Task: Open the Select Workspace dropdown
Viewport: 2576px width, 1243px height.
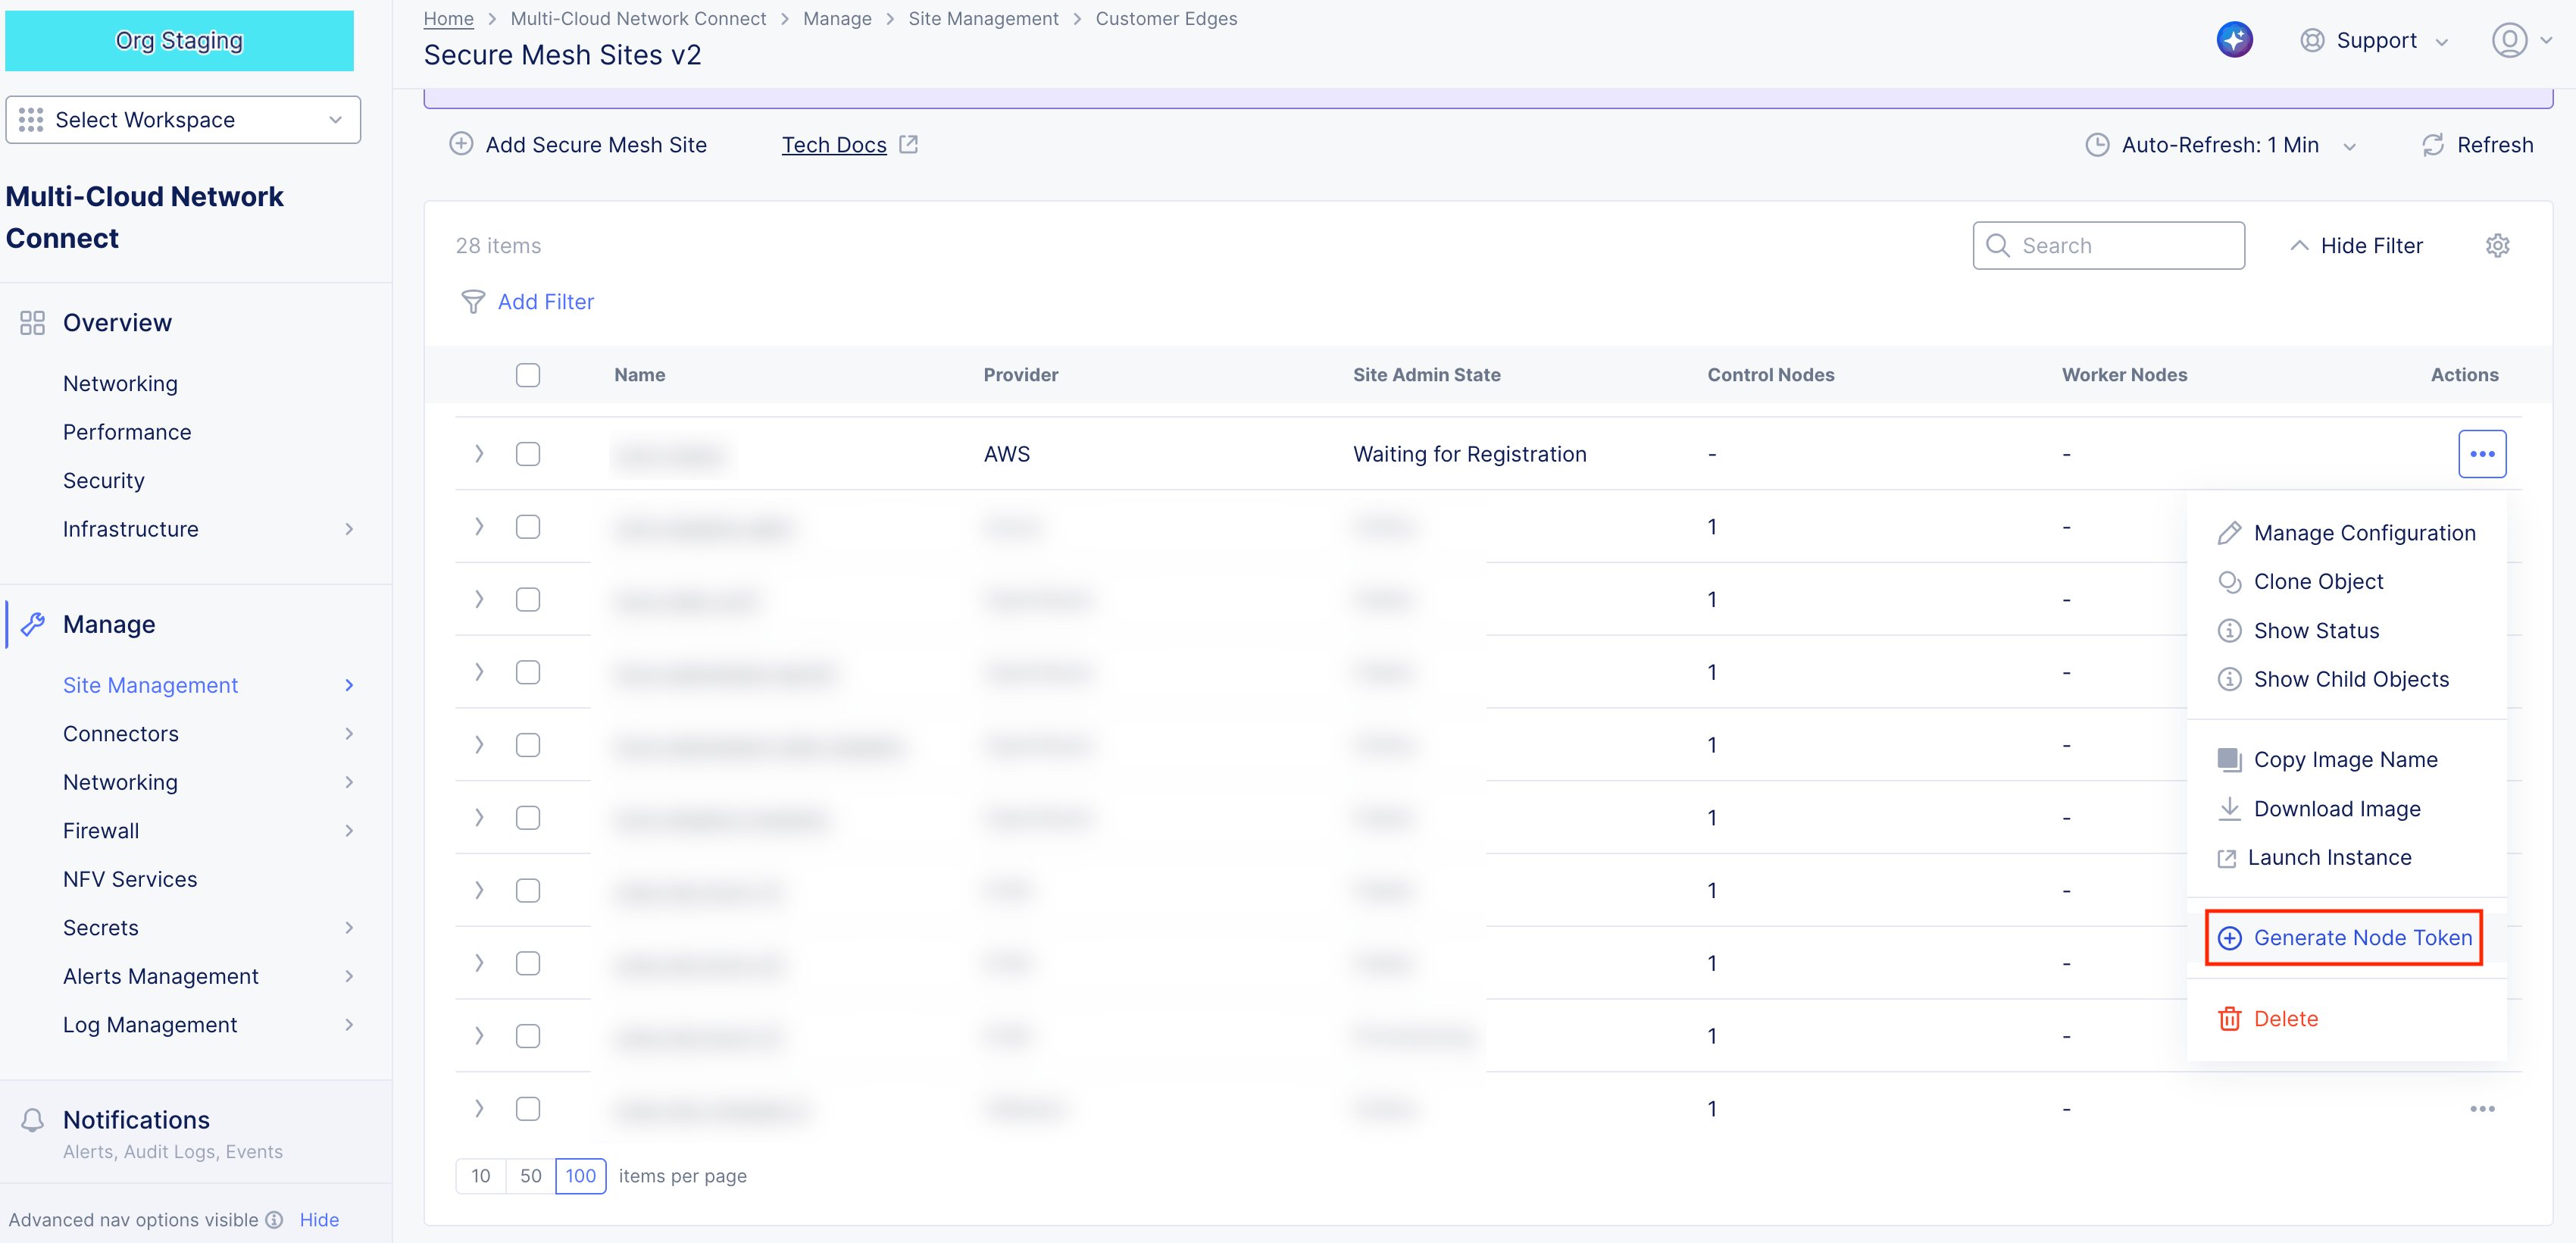Action: pos(183,120)
